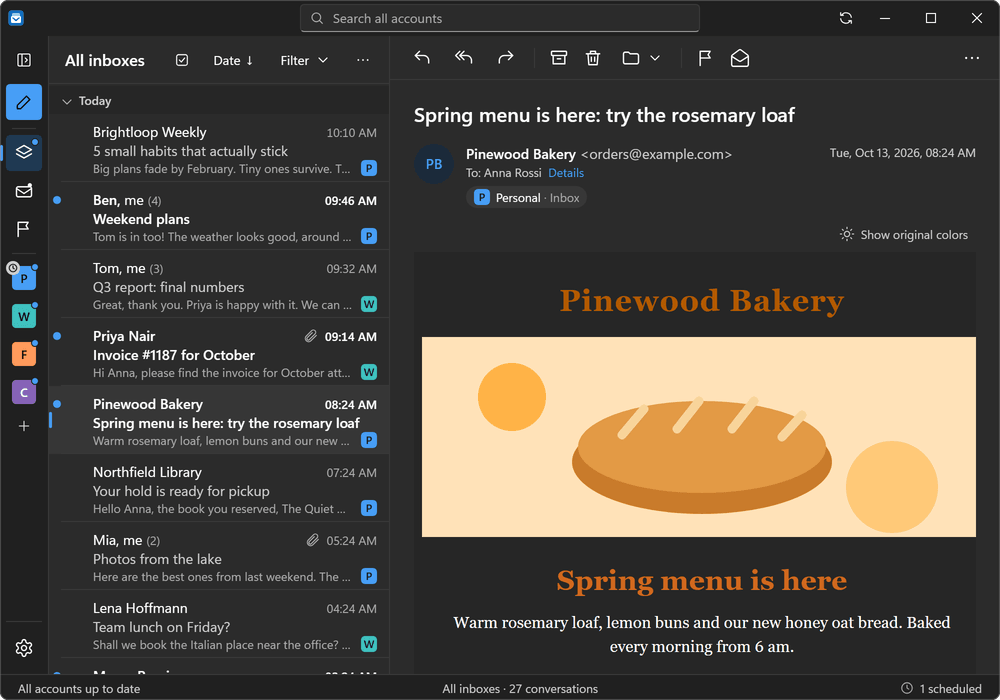Click the 1 scheduled status text
Image resolution: width=1000 pixels, height=700 pixels.
point(950,689)
